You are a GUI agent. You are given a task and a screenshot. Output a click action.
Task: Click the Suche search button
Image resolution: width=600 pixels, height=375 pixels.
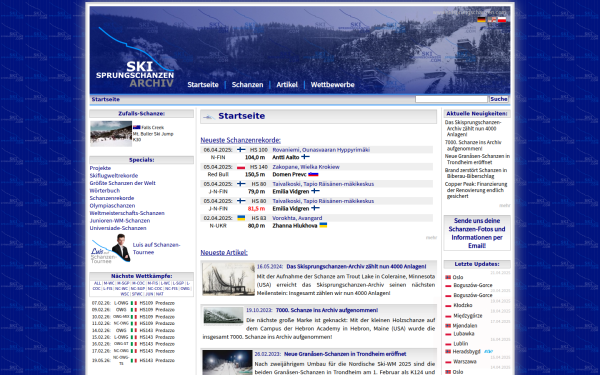499,99
